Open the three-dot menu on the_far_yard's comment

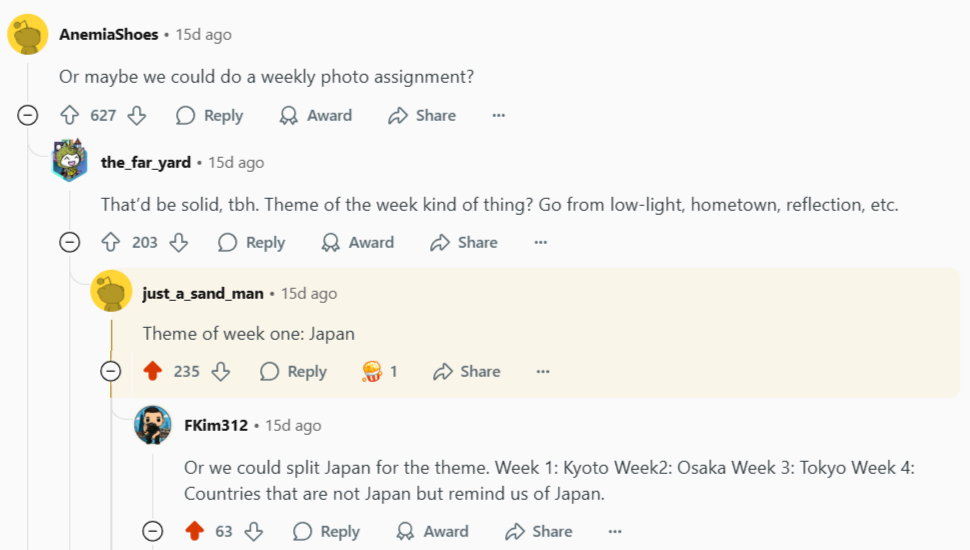click(540, 242)
